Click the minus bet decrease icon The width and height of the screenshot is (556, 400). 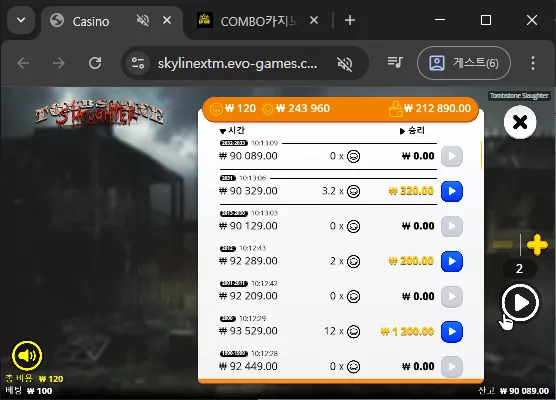coord(503,245)
